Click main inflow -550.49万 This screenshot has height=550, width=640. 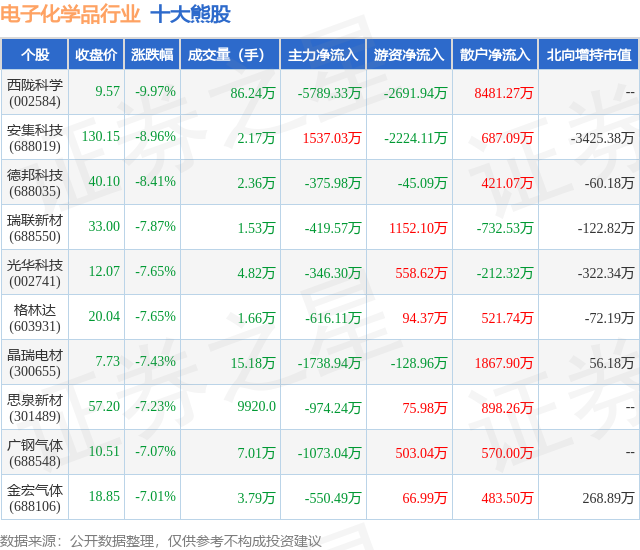pos(333,498)
